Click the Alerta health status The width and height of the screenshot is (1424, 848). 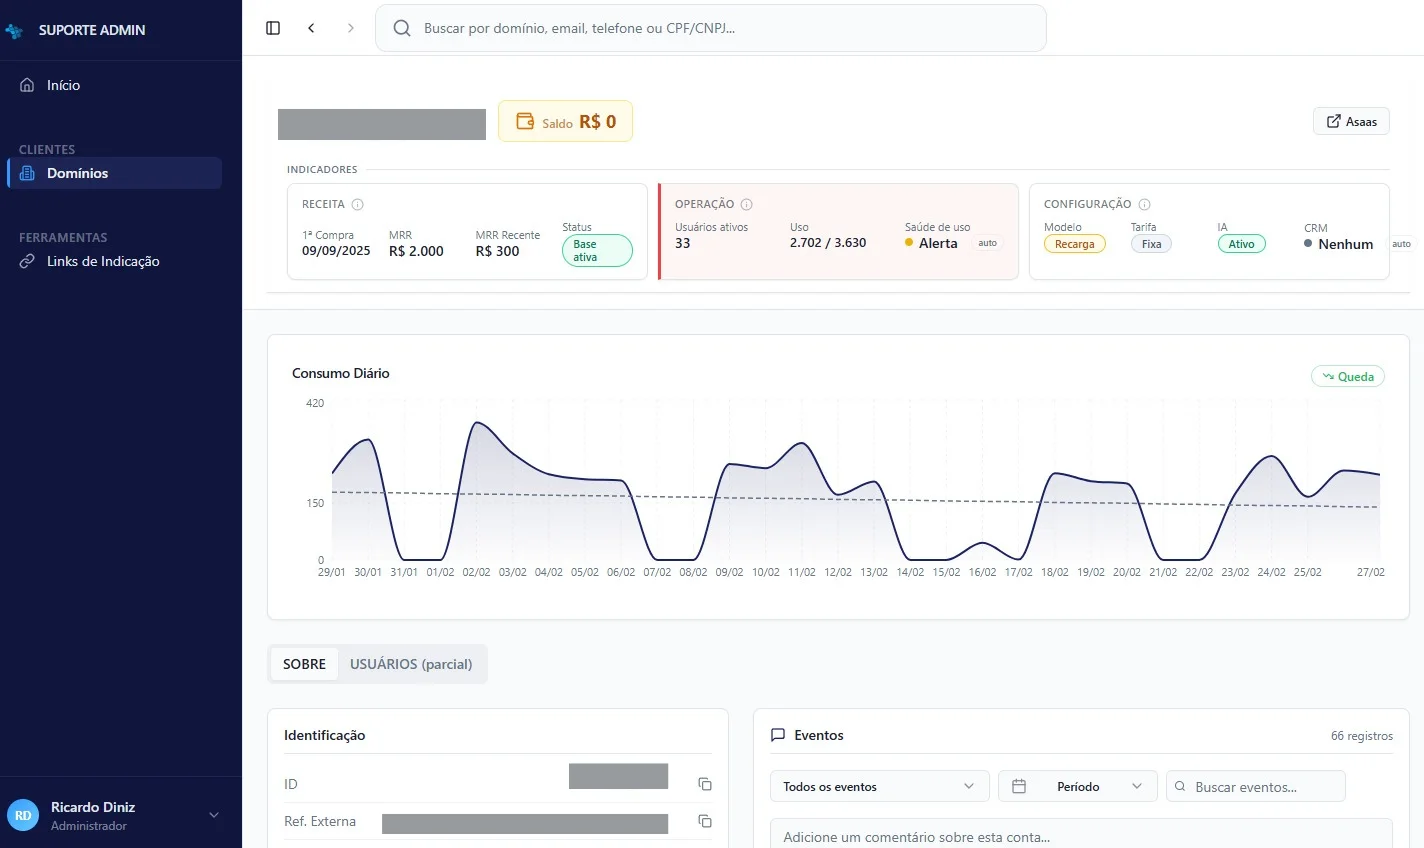[931, 243]
